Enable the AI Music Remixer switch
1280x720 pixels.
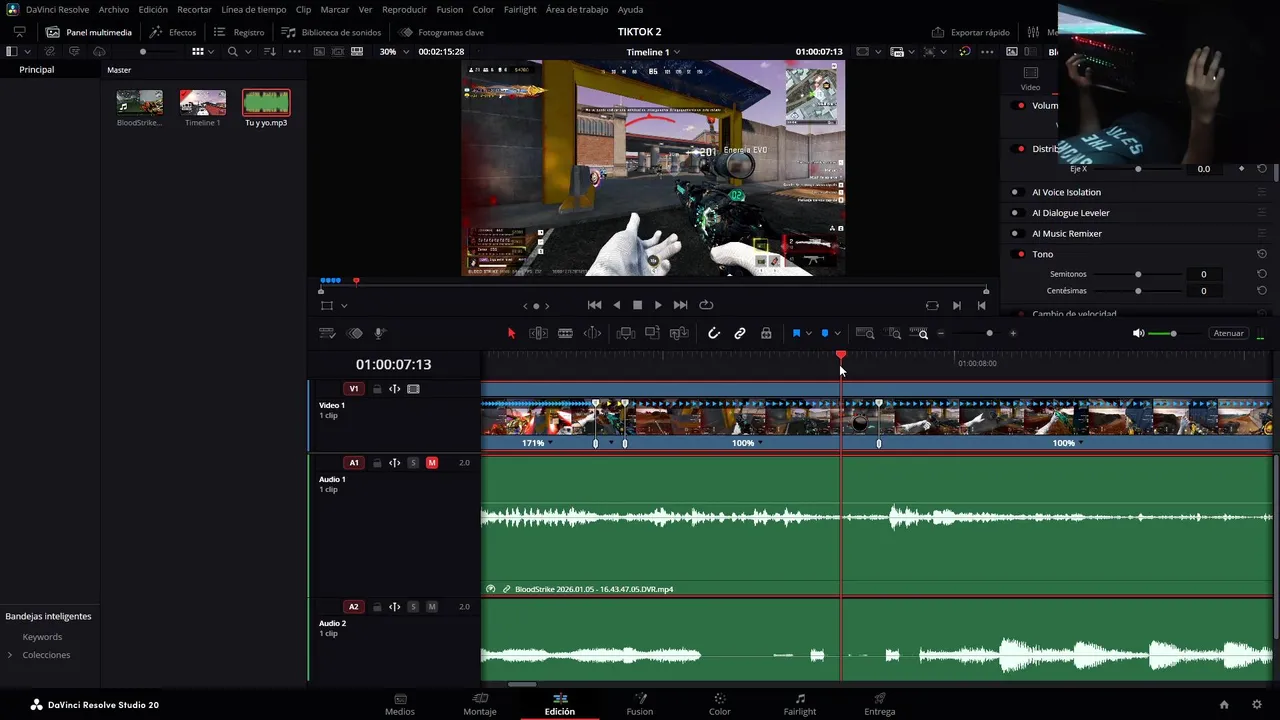click(1020, 234)
